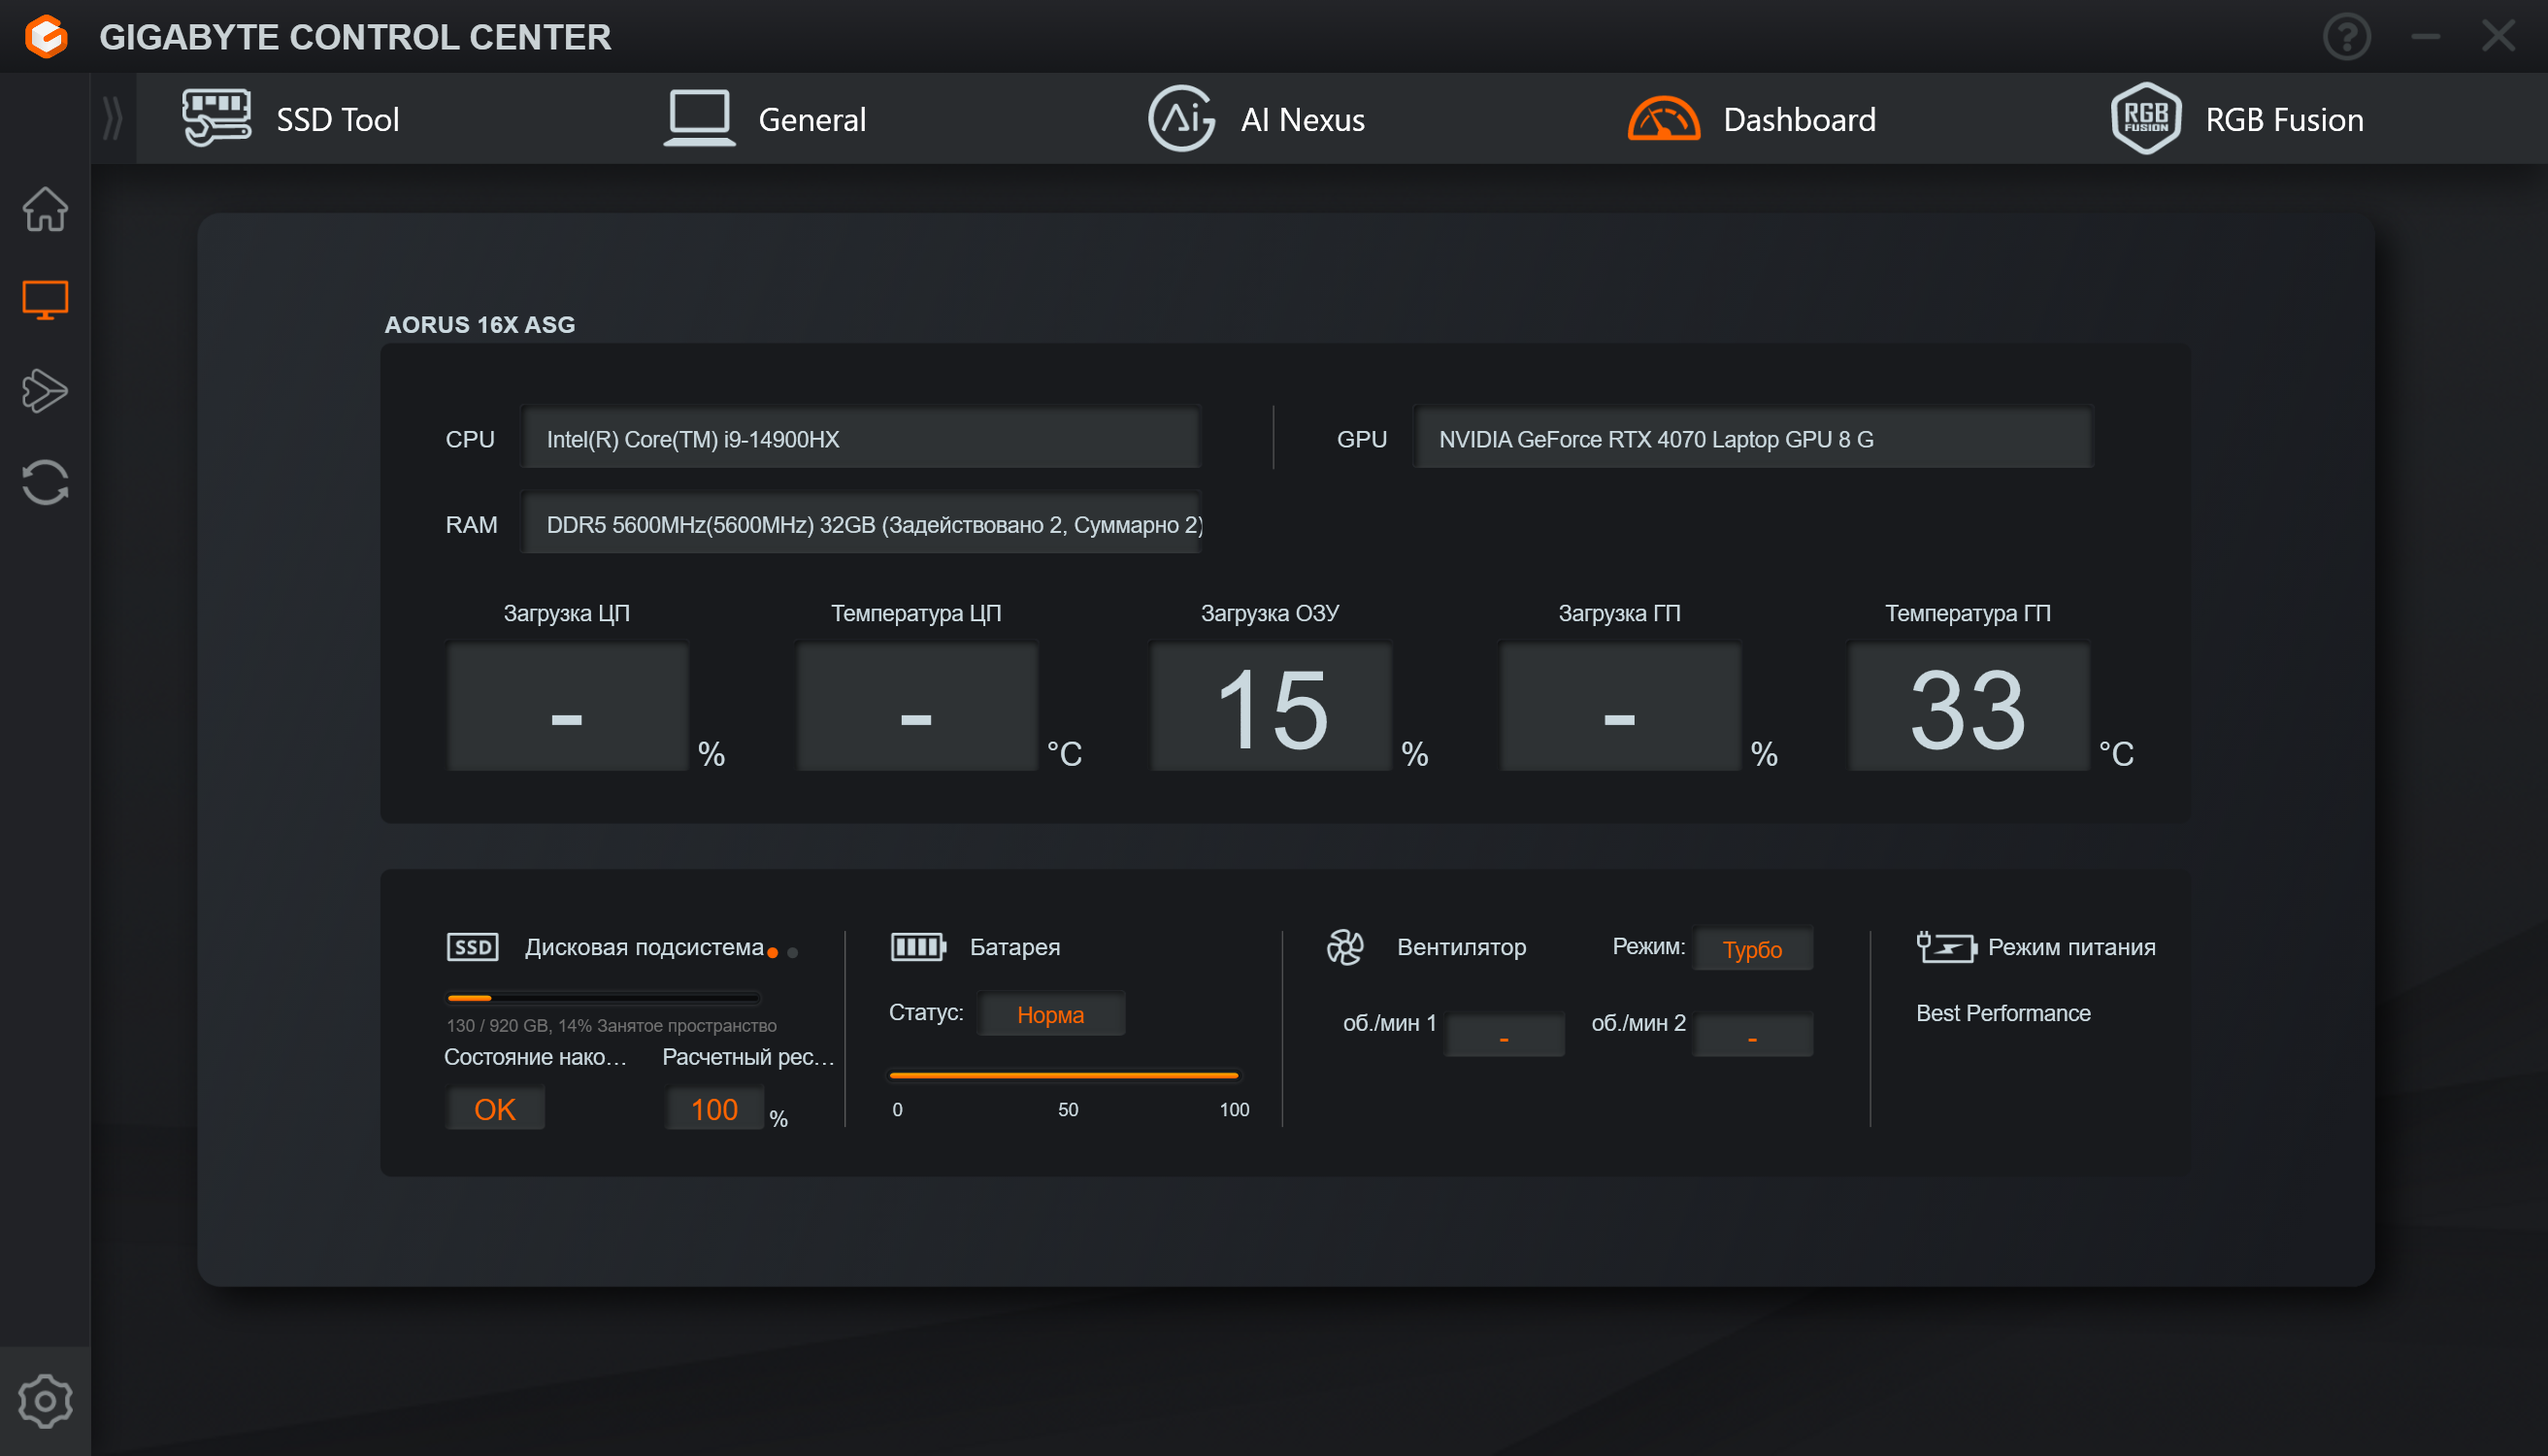Open the update refresh sidebar icon
The height and width of the screenshot is (1456, 2548).
(45, 482)
